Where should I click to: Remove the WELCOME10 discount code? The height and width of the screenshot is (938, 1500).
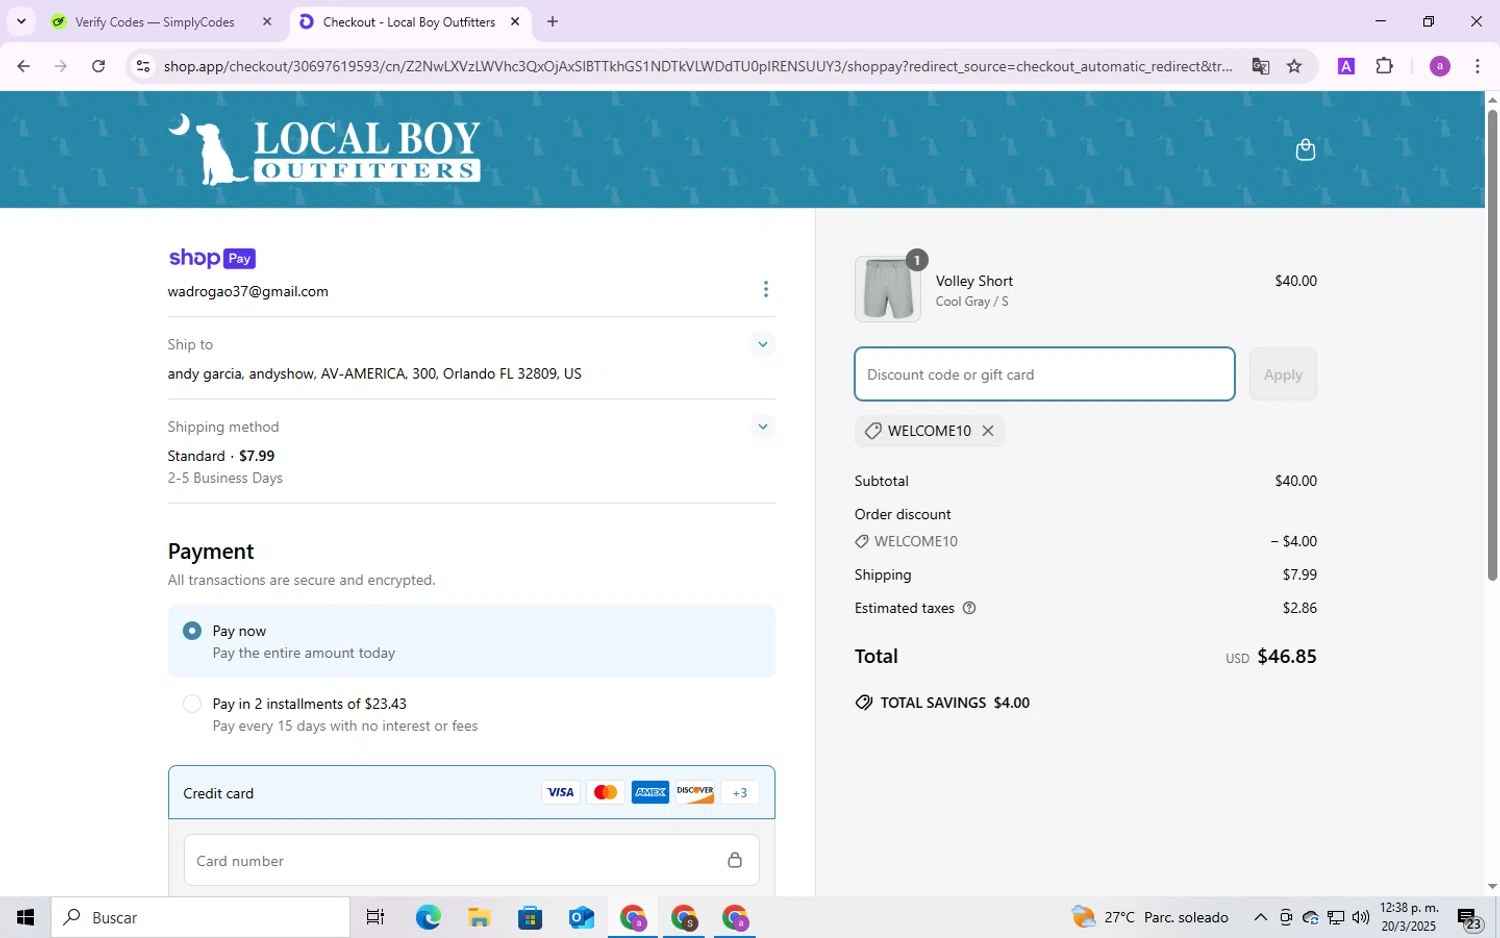(988, 431)
